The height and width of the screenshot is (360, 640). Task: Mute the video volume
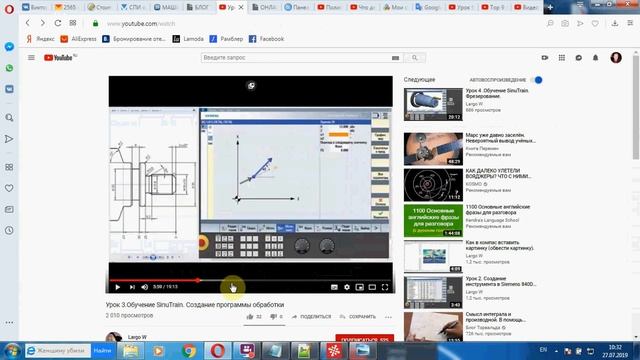(144, 287)
